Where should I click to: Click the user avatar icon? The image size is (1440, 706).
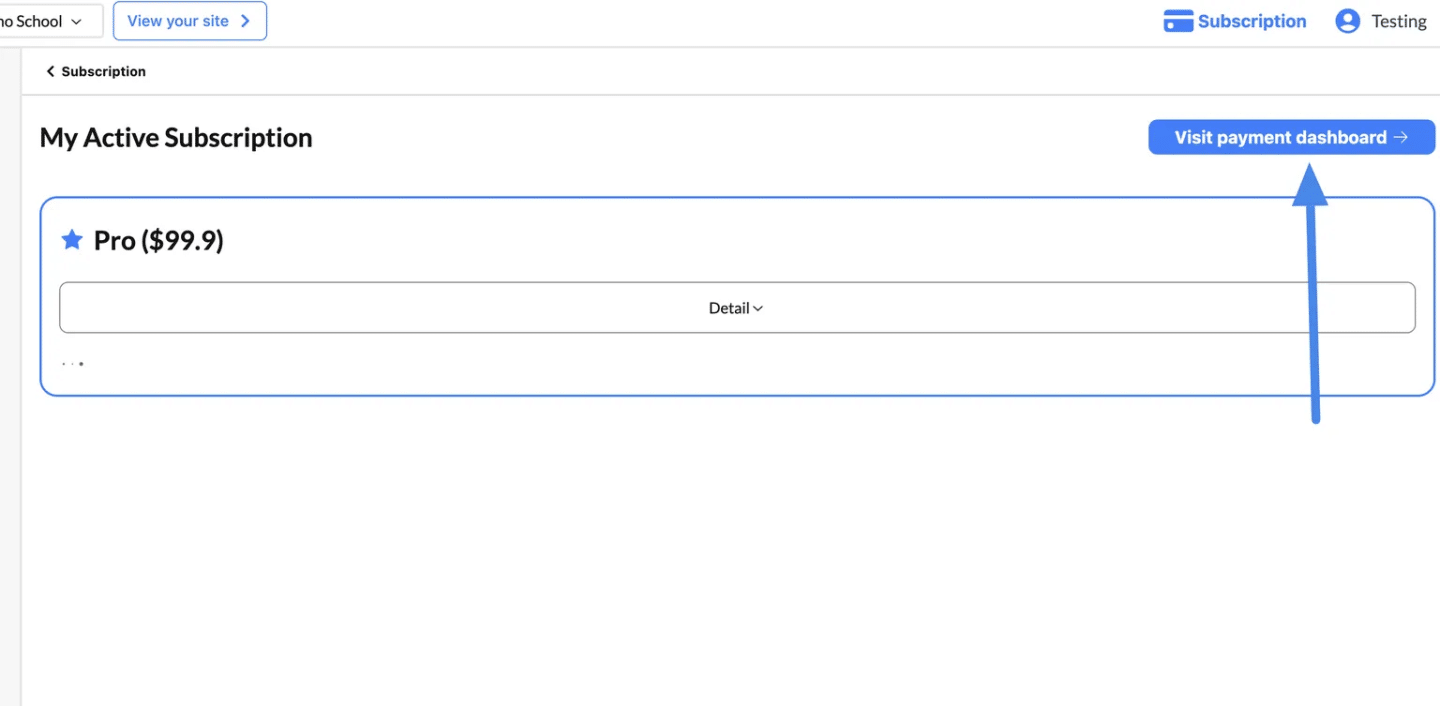[1348, 21]
